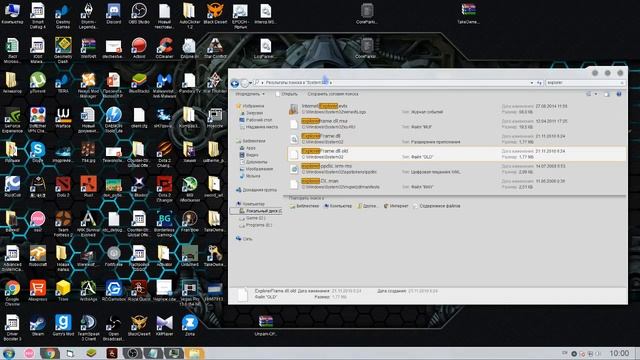Image resolution: width=640 pixels, height=360 pixels.
Task: Select the Geometry Dash desktop icon
Action: tap(63, 51)
